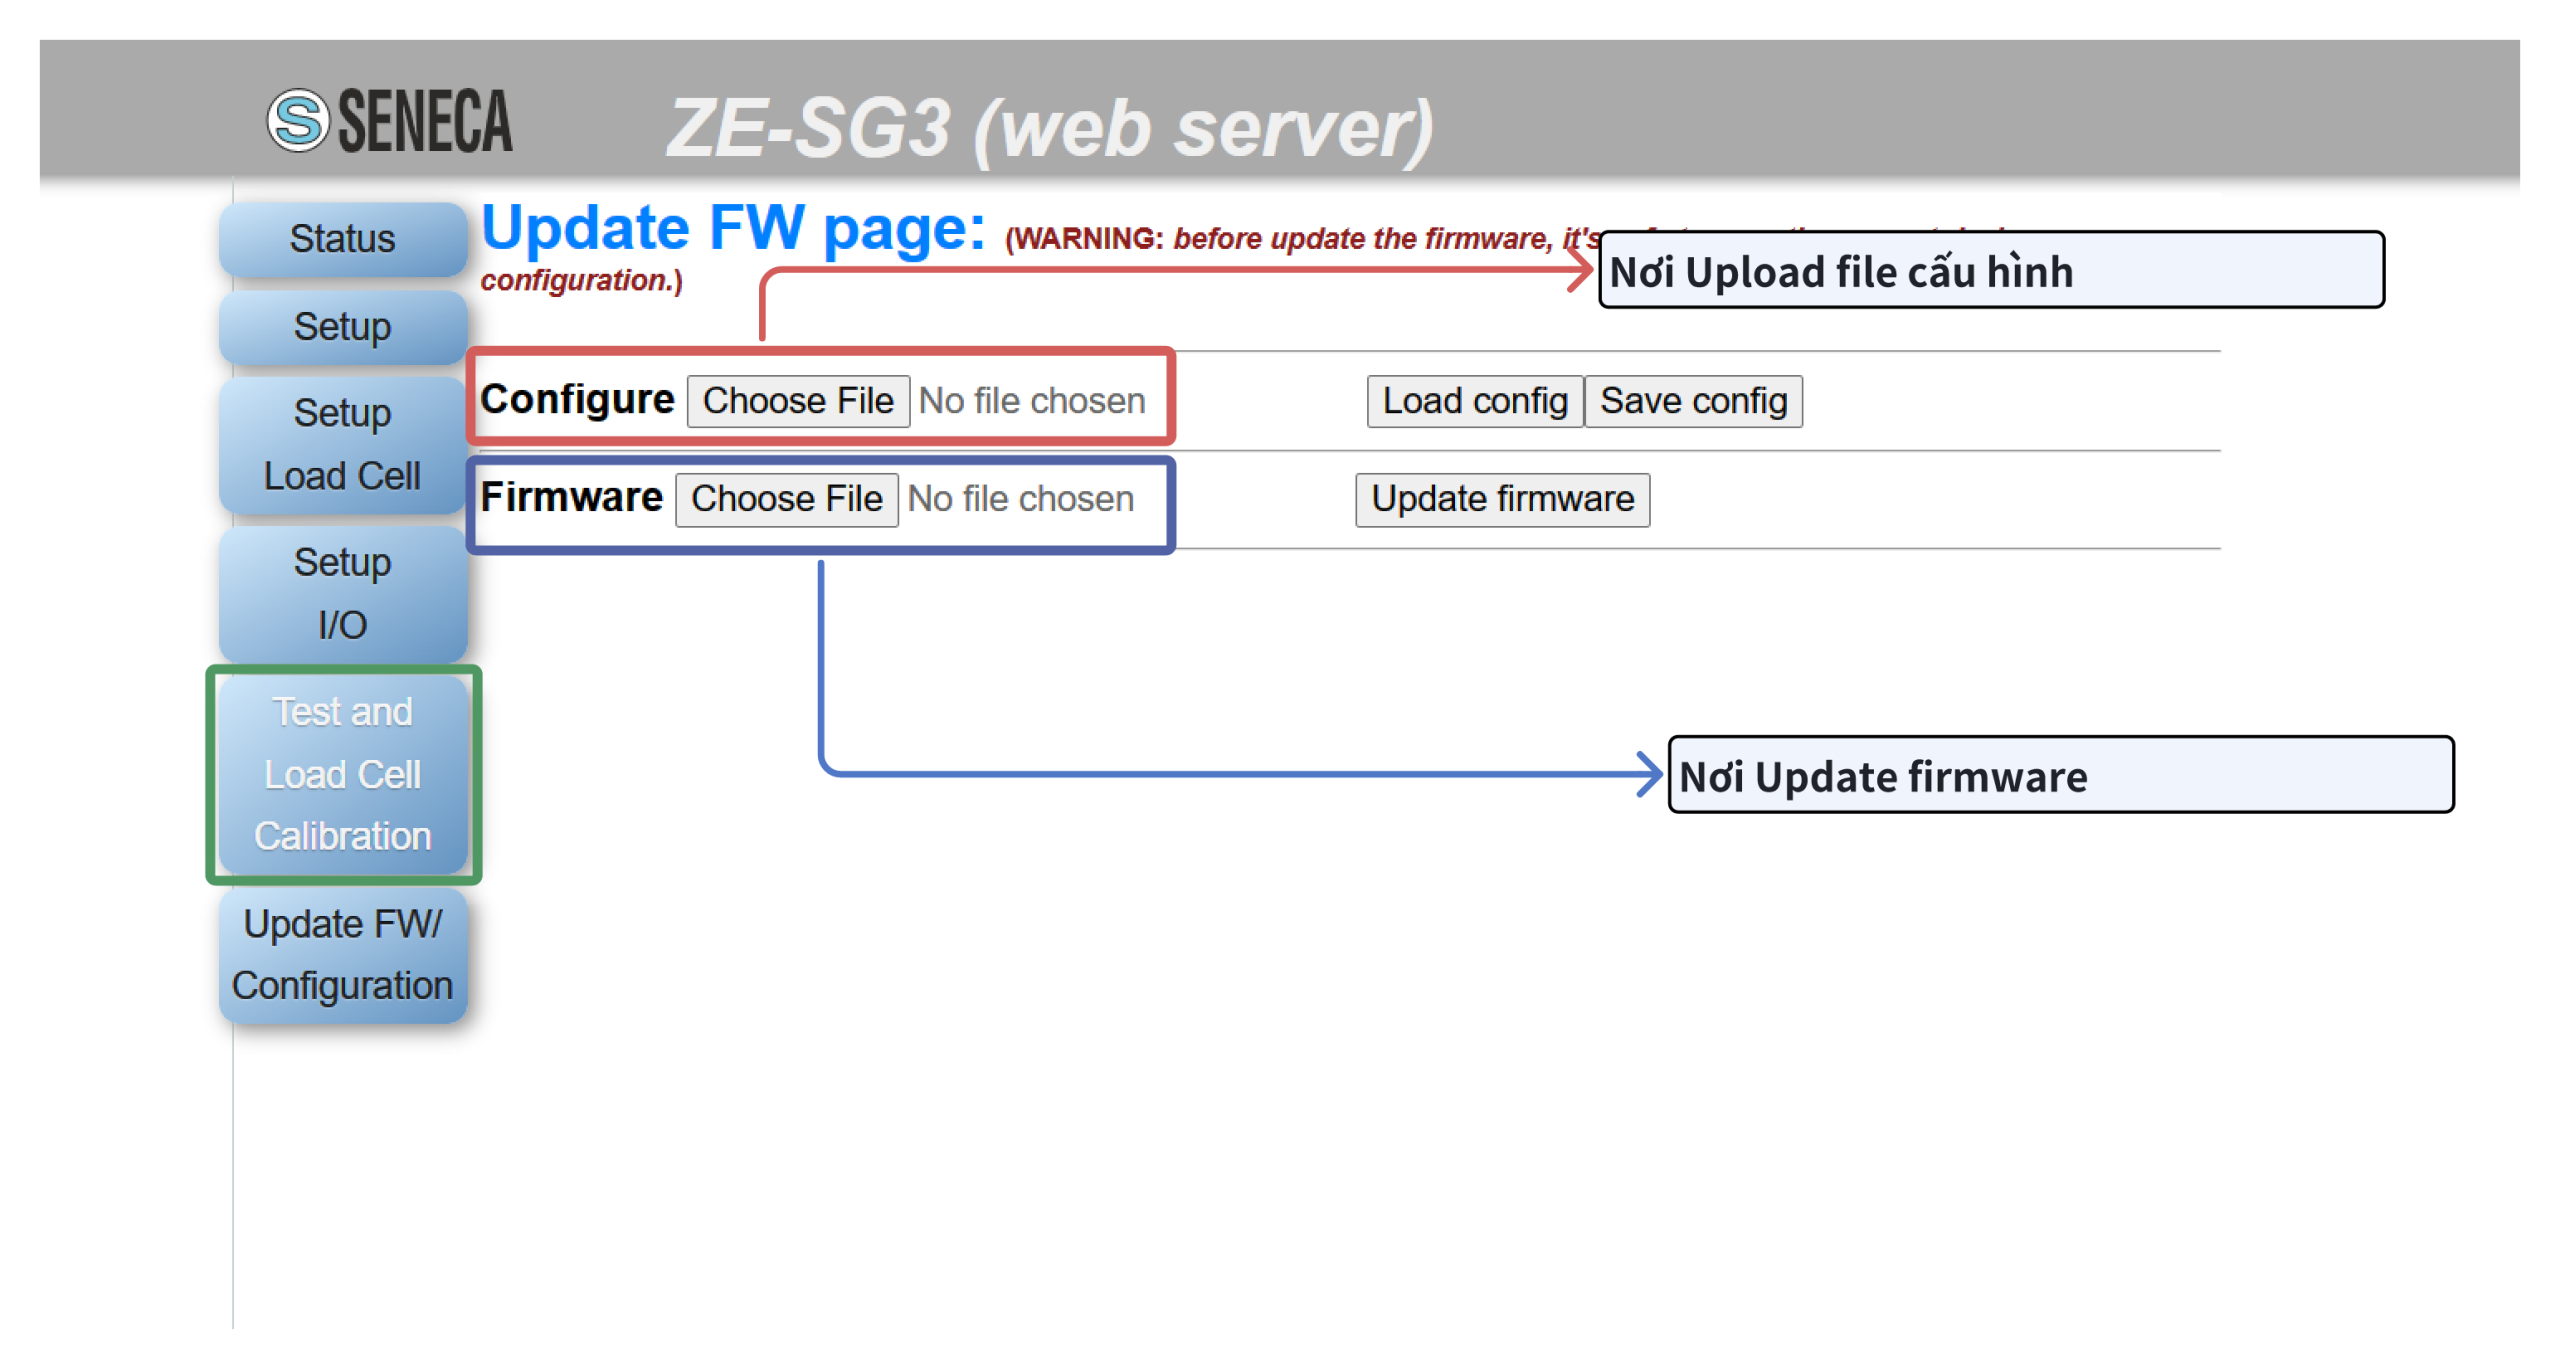Open the Save config option

pyautogui.click(x=1695, y=398)
